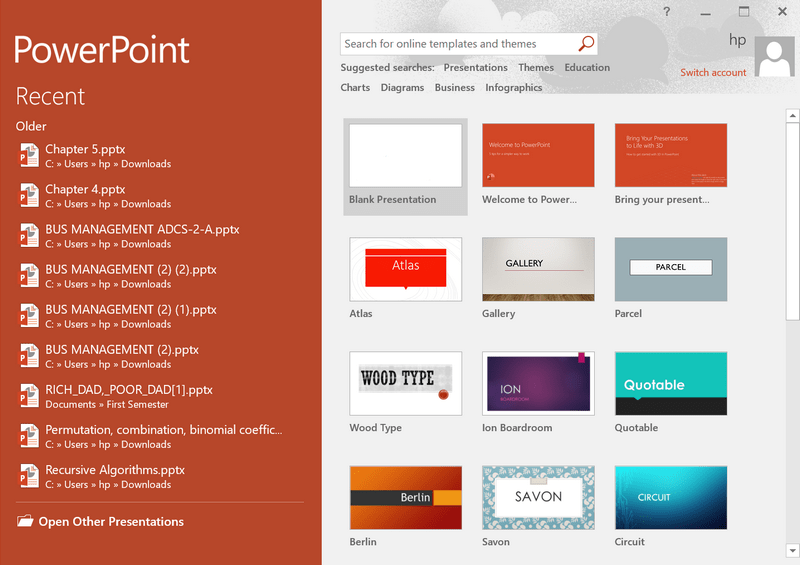Open Chapter 5.pptx from recent list

pyautogui.click(x=160, y=156)
